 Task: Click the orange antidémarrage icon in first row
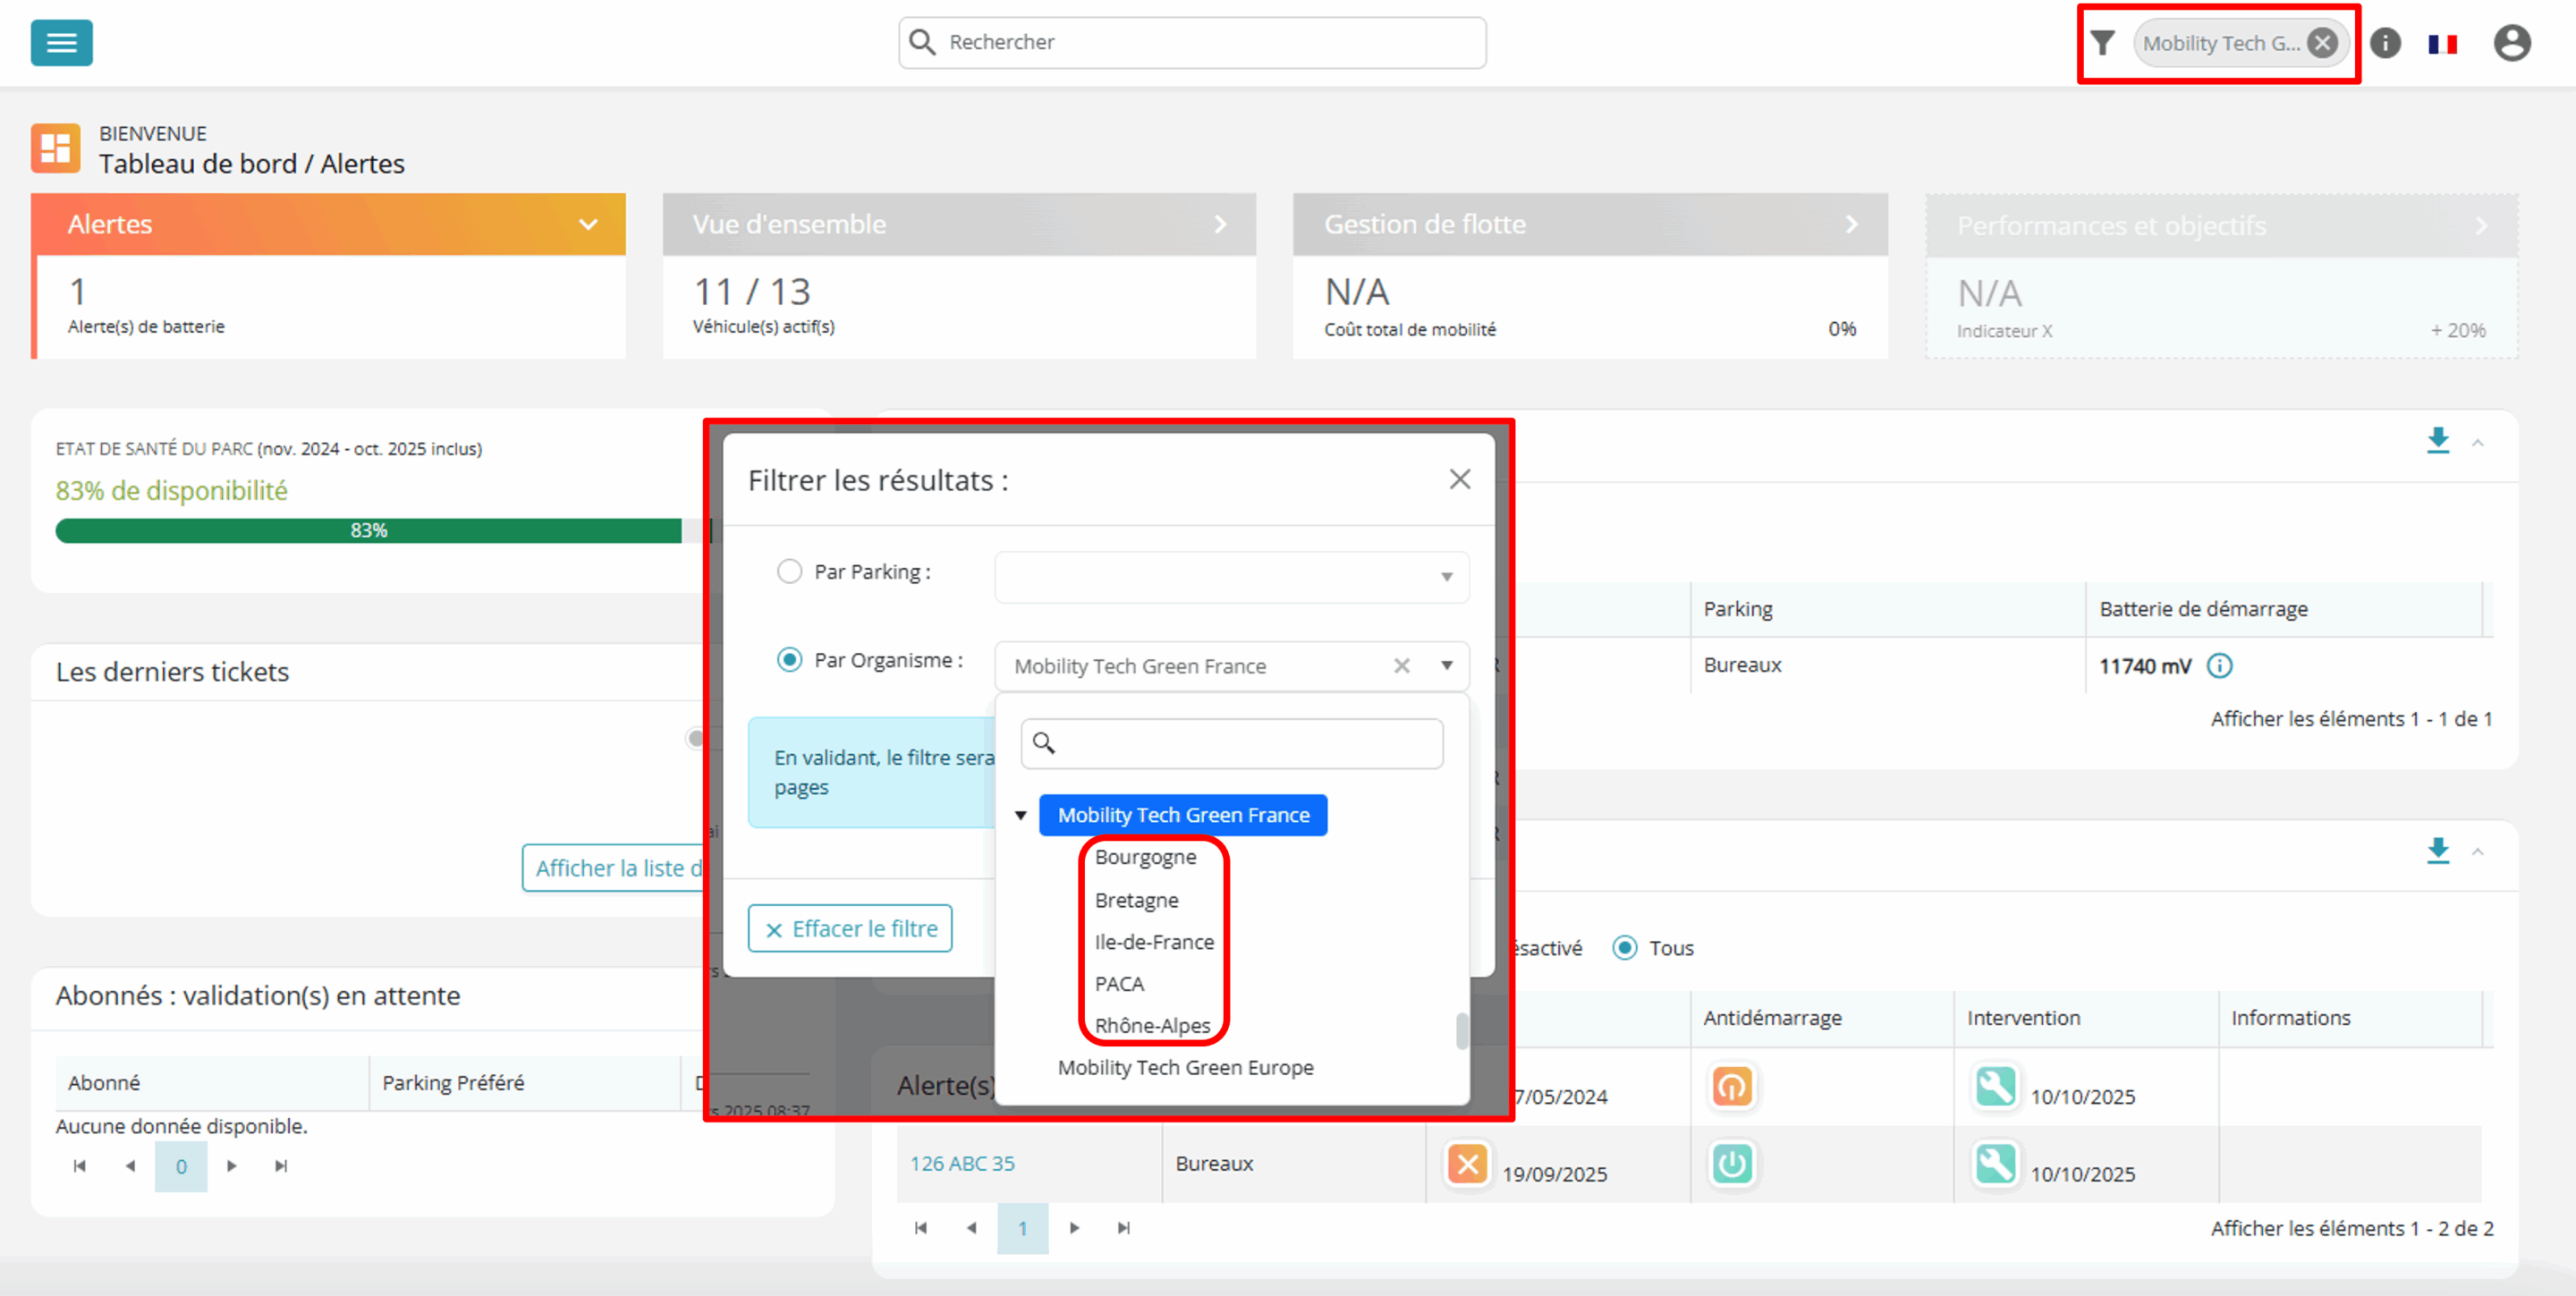(1732, 1086)
